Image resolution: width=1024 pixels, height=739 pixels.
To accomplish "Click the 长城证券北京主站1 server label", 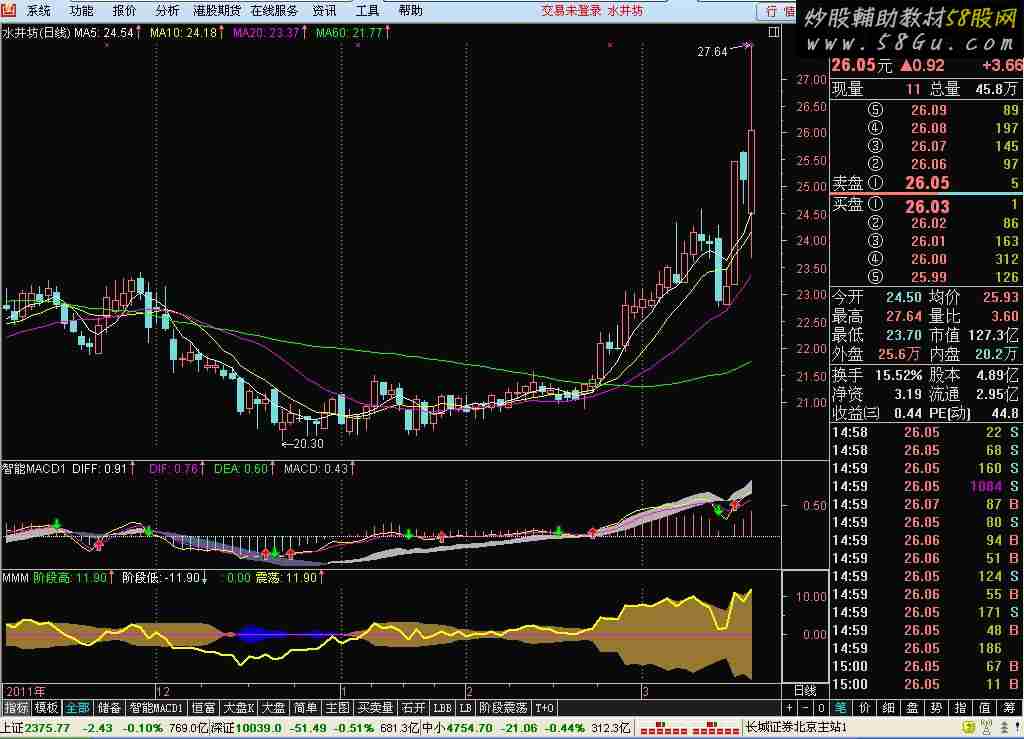I will coord(797,727).
